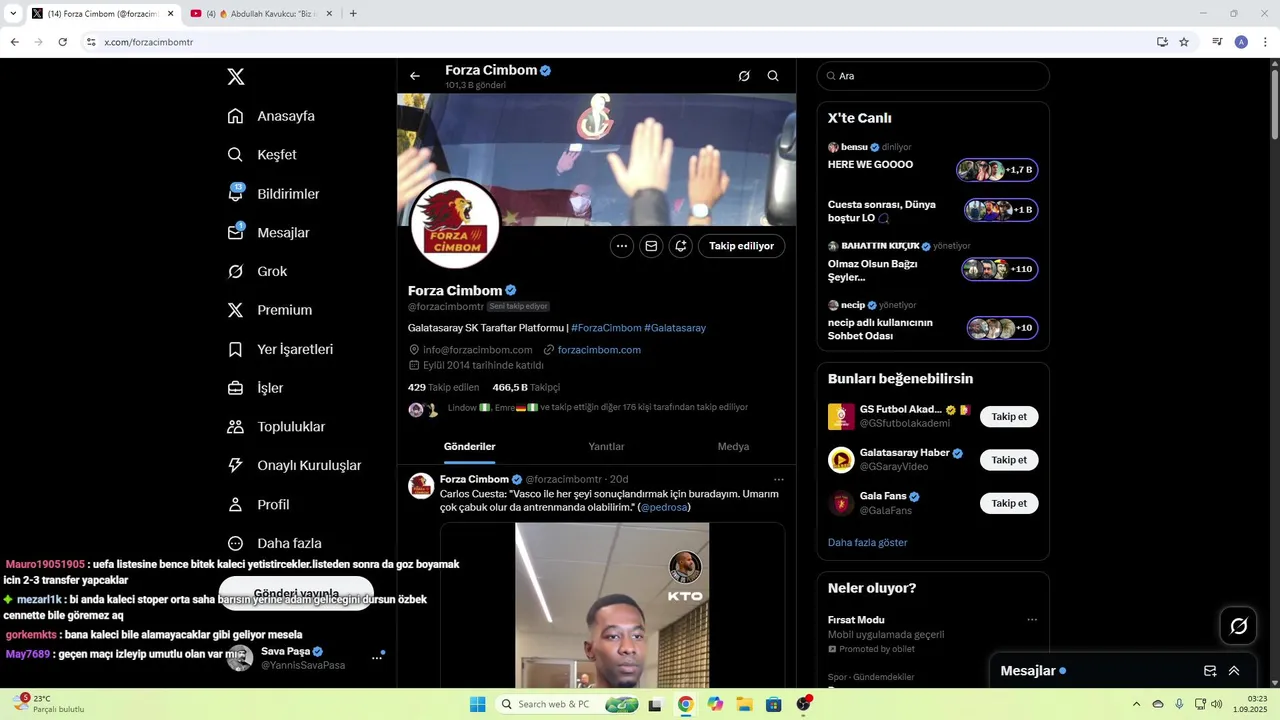
Task: Click Grok icon in profile header
Action: 744,76
